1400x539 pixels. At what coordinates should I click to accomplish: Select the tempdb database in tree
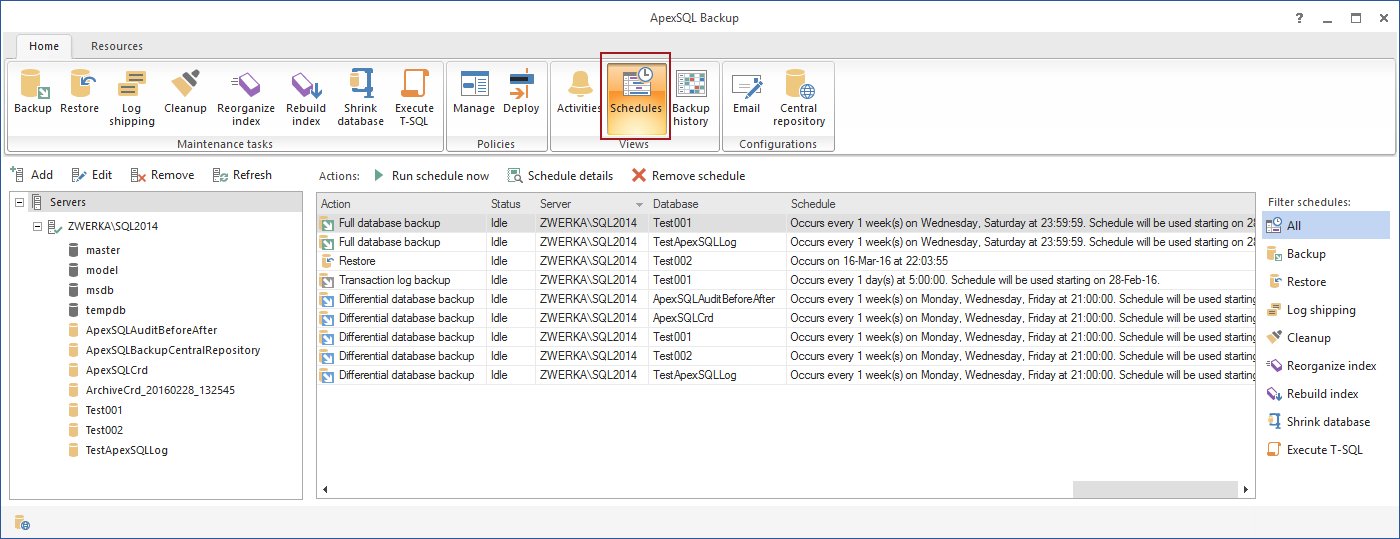(105, 310)
